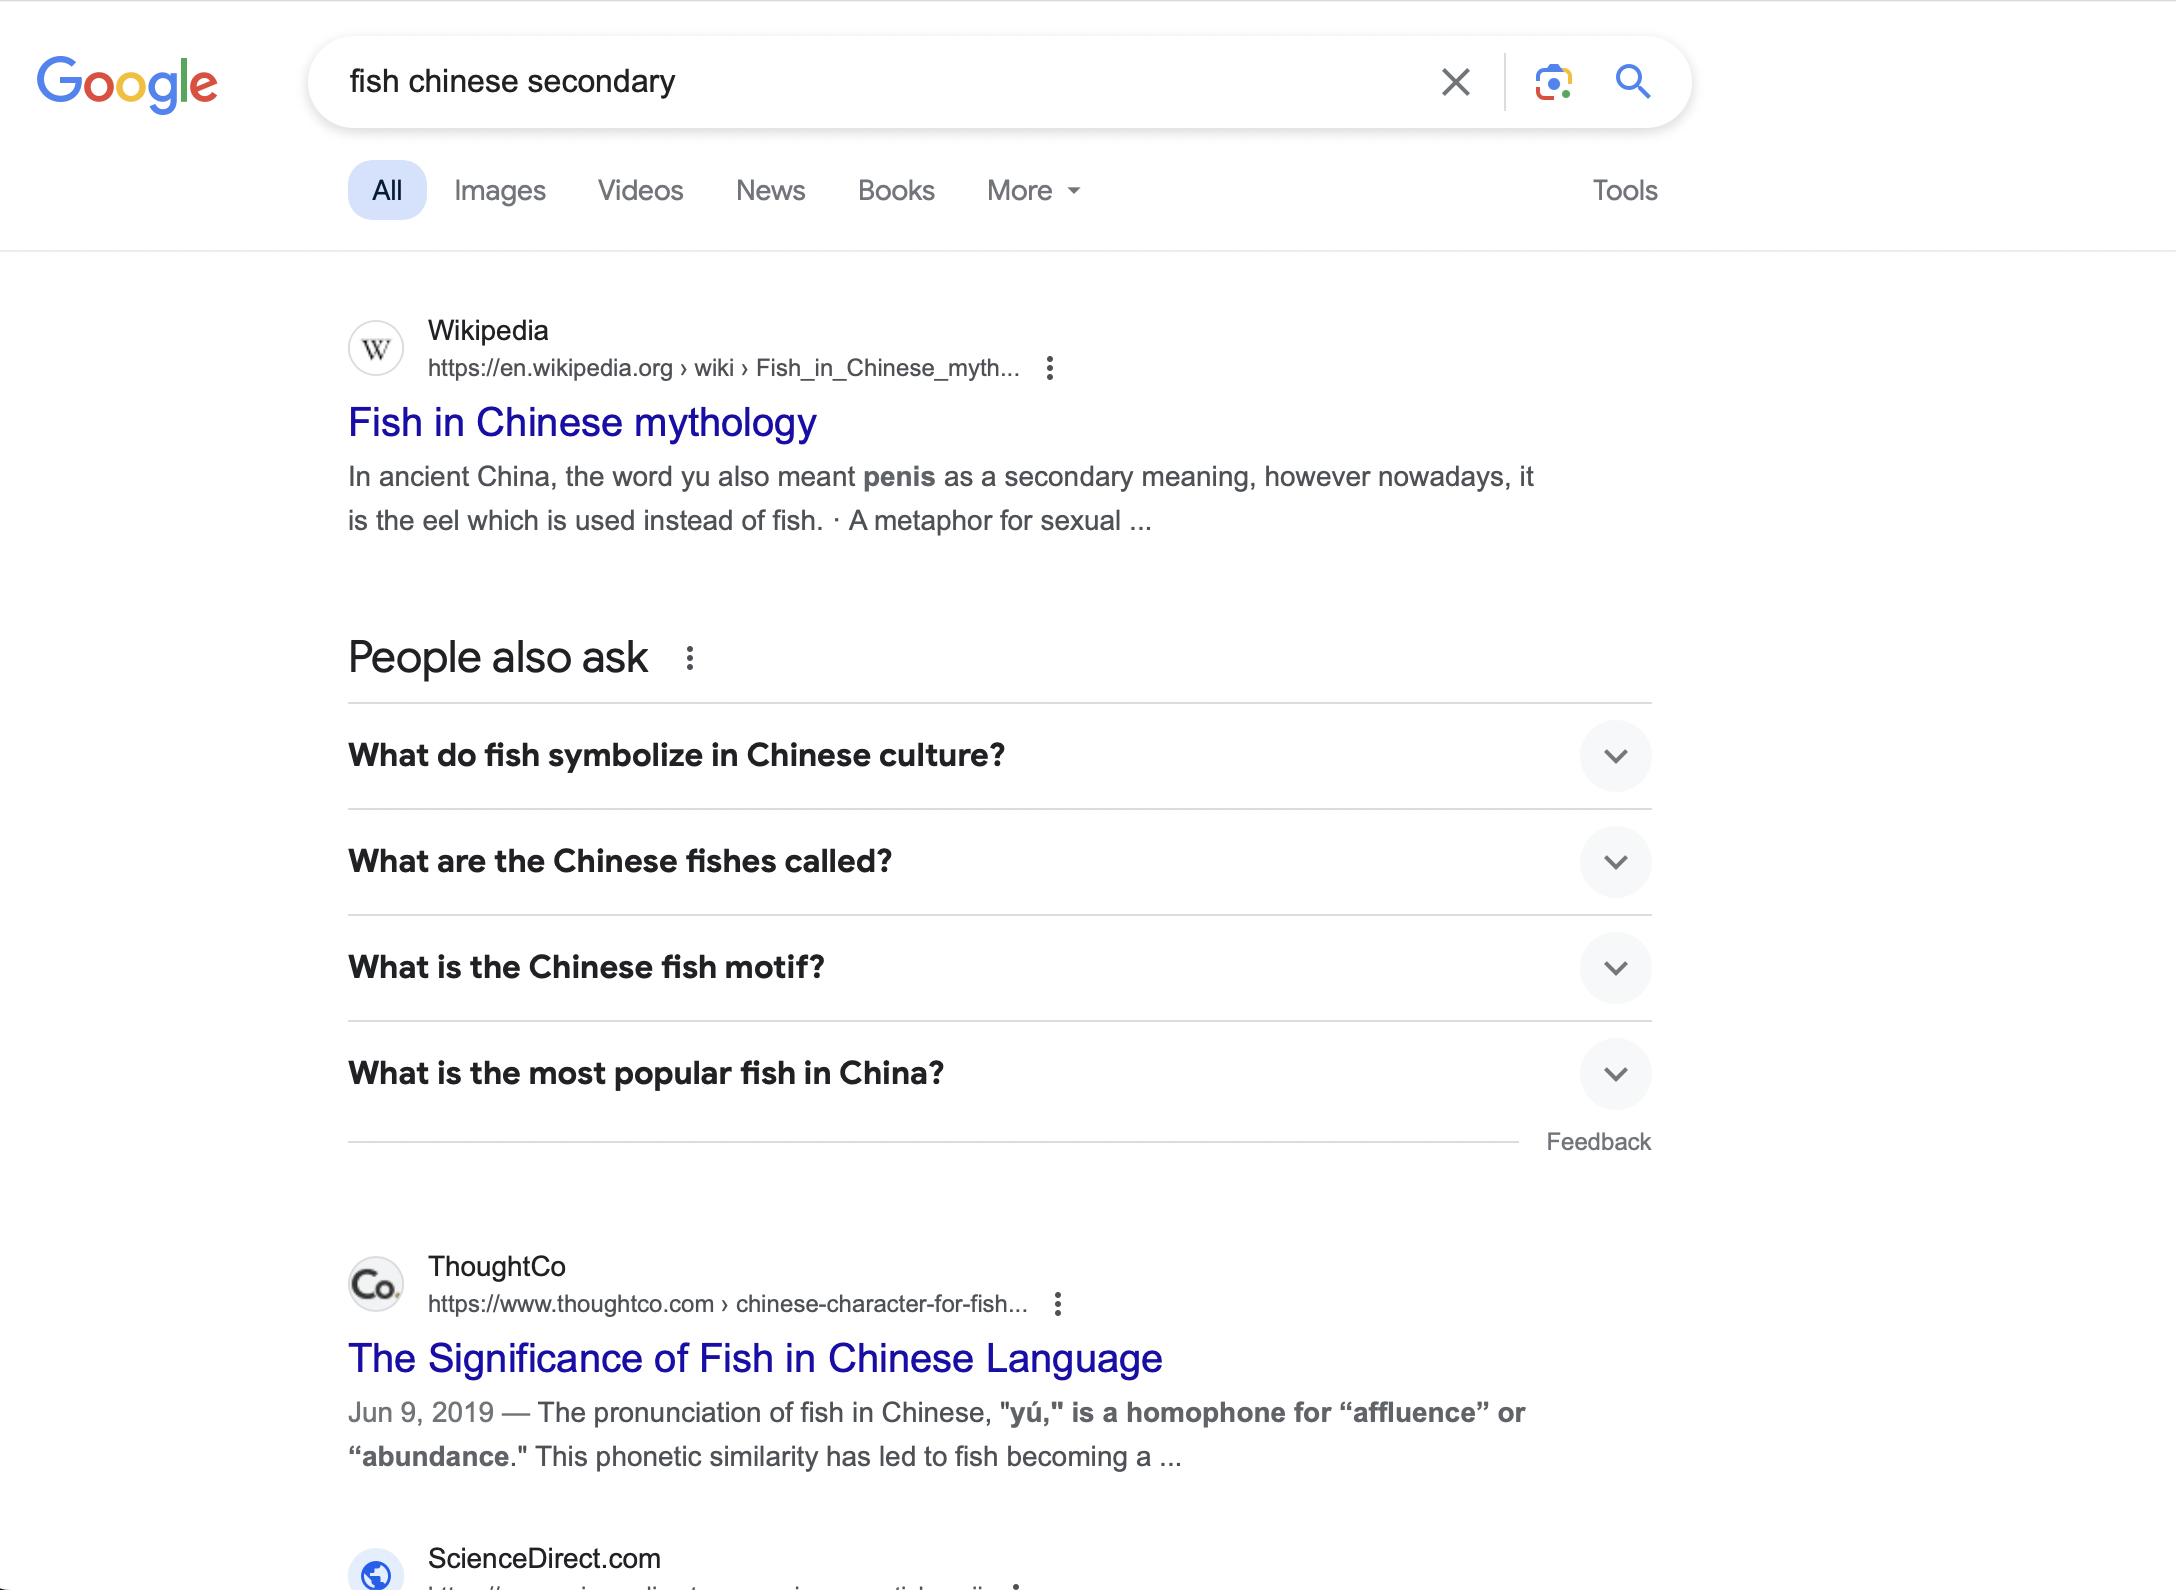Click the Tools button
Viewport: 2176px width, 1590px height.
pos(1624,190)
